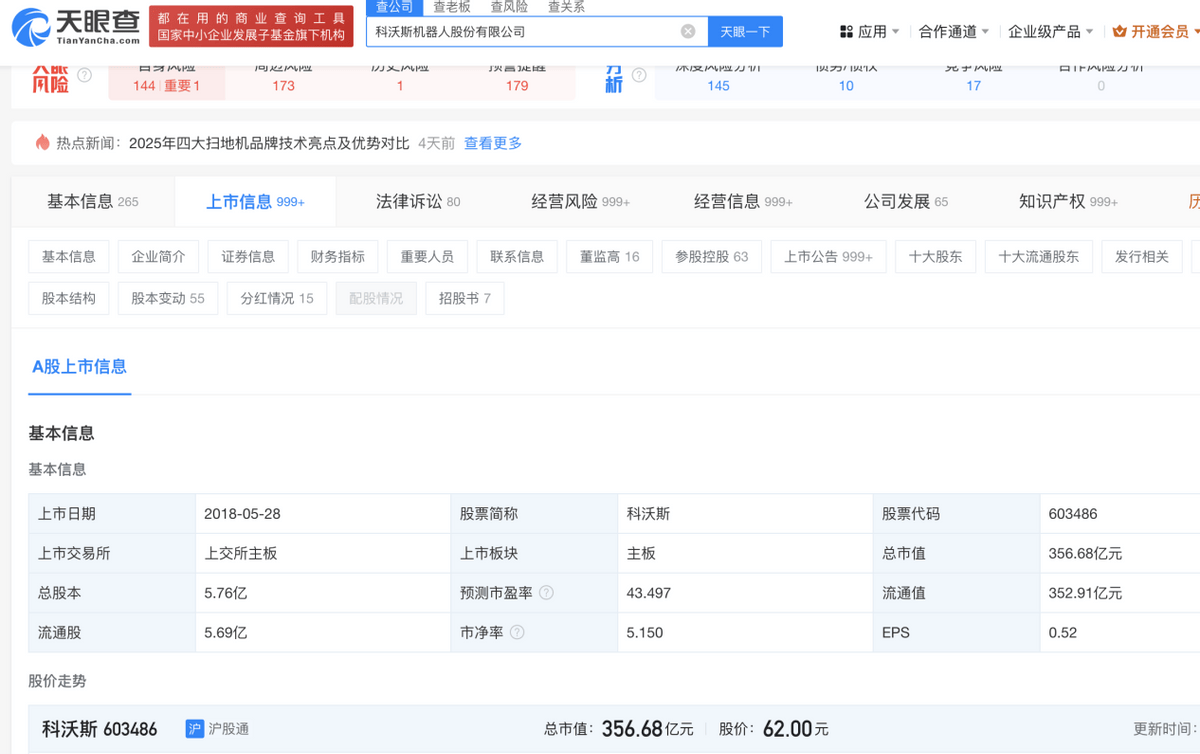
Task: Jump to the 招股书 7 section
Action: 464,299
